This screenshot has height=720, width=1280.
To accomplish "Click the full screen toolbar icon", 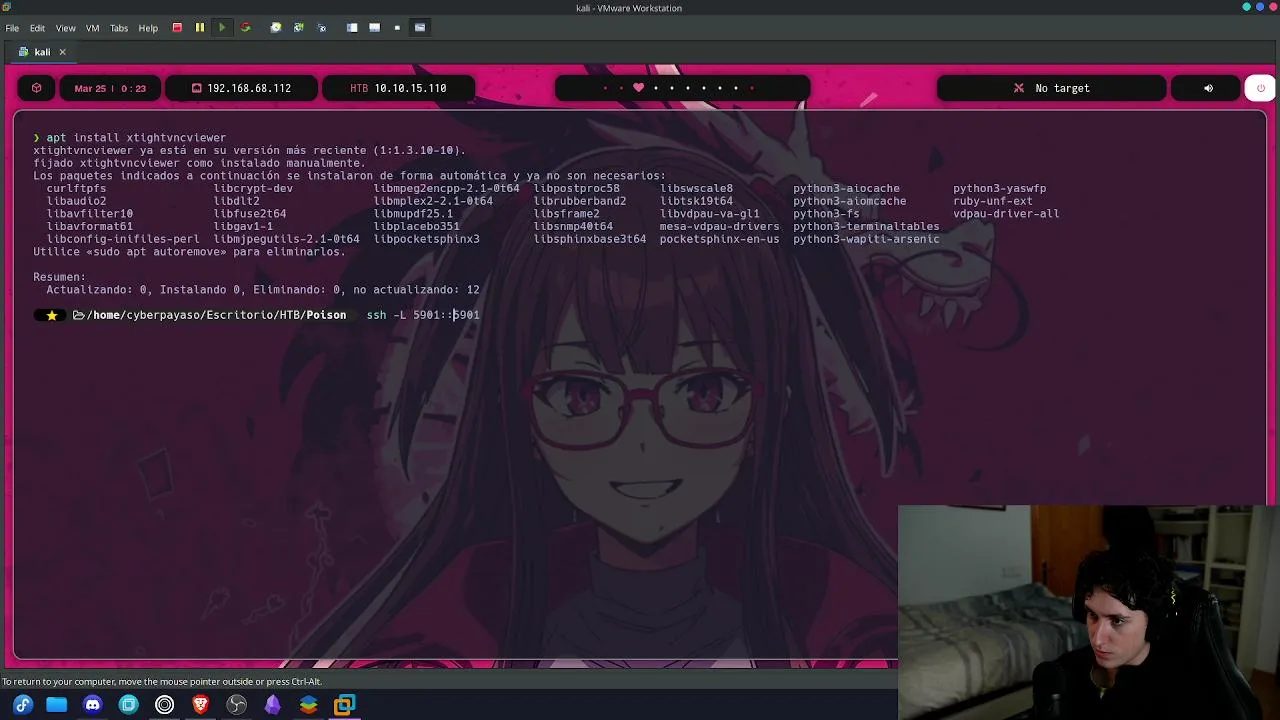I will (x=397, y=28).
